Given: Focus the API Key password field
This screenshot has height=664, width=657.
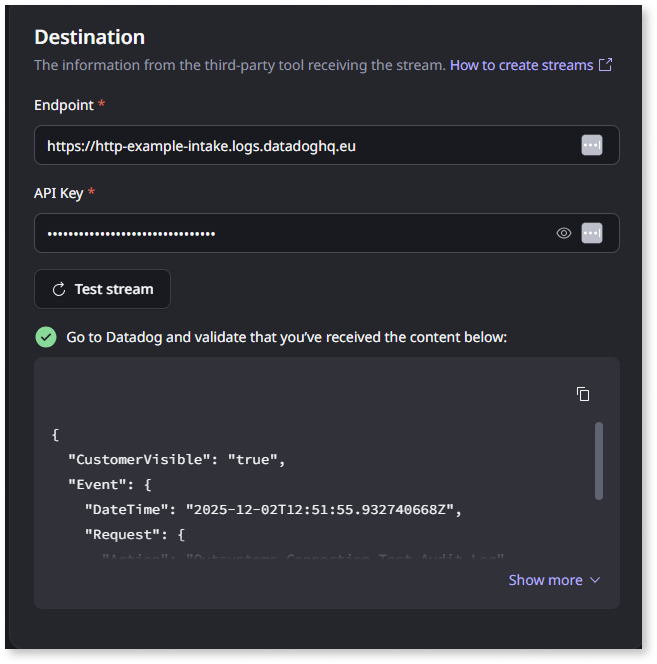Looking at the screenshot, I should (x=327, y=233).
